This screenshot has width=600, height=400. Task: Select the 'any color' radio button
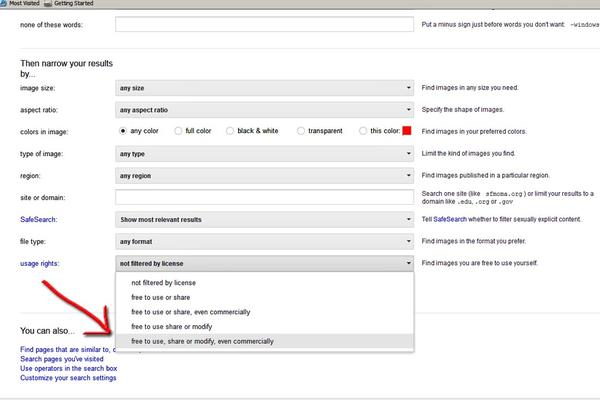[122, 131]
